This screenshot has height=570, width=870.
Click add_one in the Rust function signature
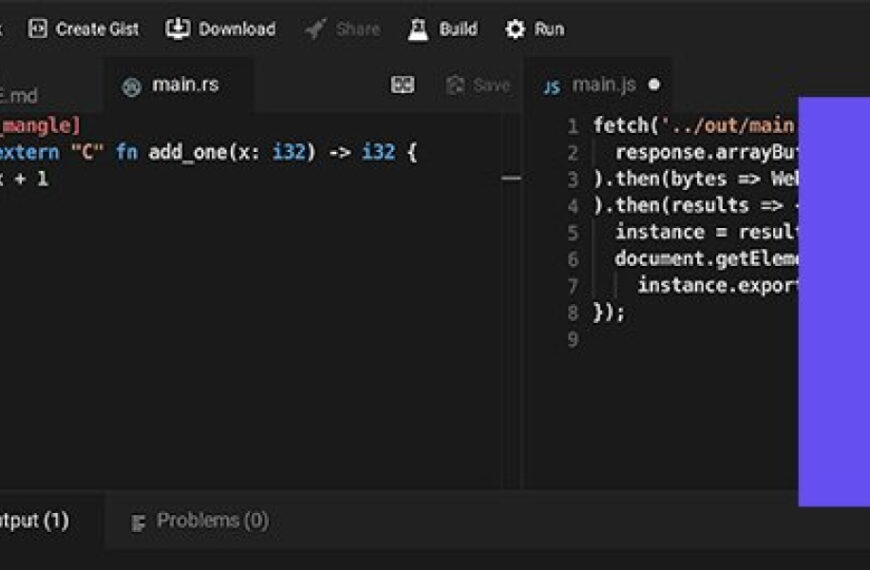click(x=187, y=152)
